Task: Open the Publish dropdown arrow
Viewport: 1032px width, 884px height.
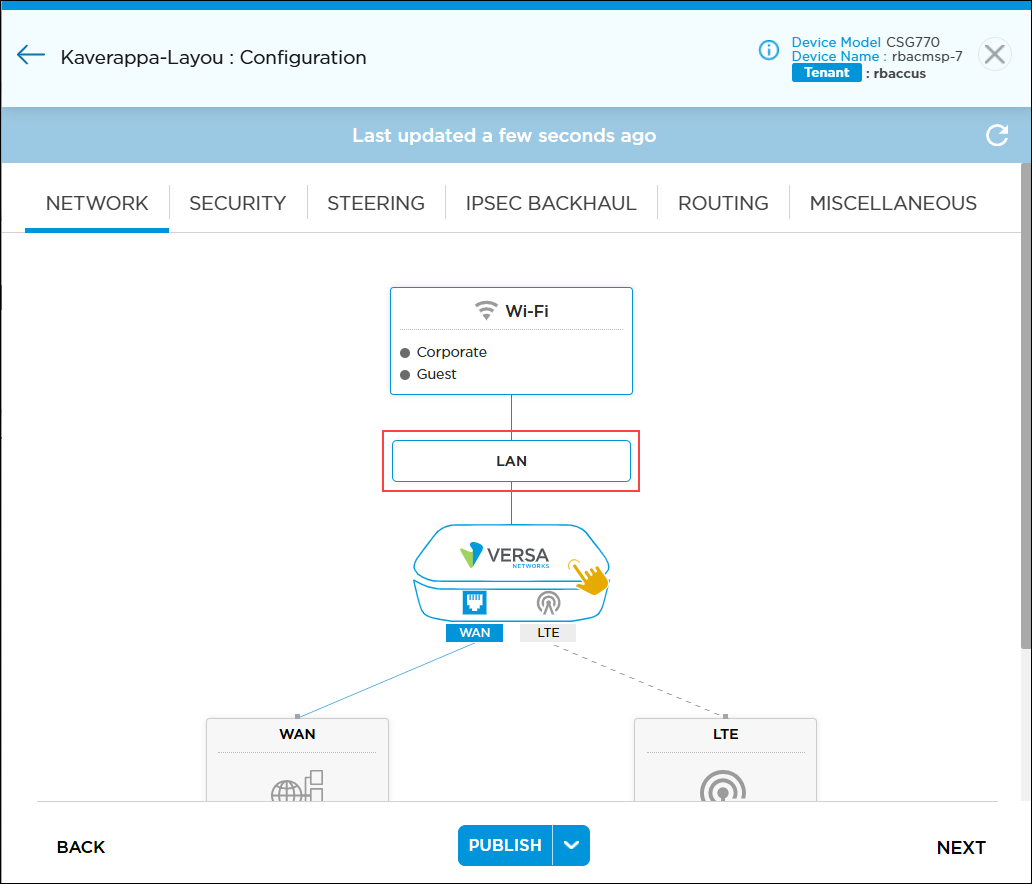Action: pos(571,845)
